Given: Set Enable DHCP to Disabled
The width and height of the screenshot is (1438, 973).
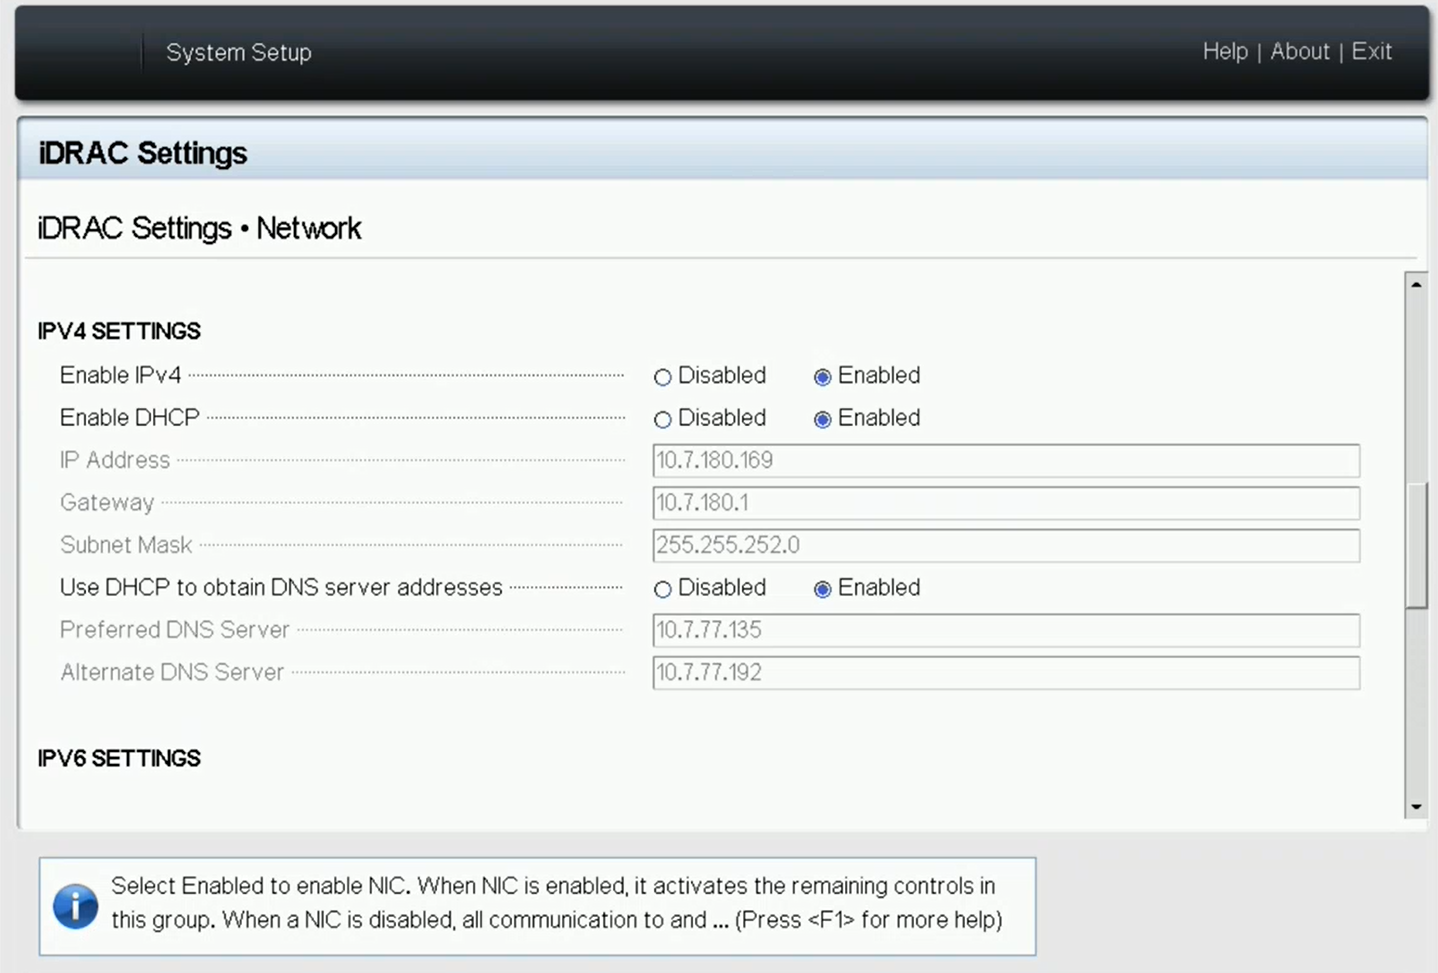Looking at the screenshot, I should (662, 419).
